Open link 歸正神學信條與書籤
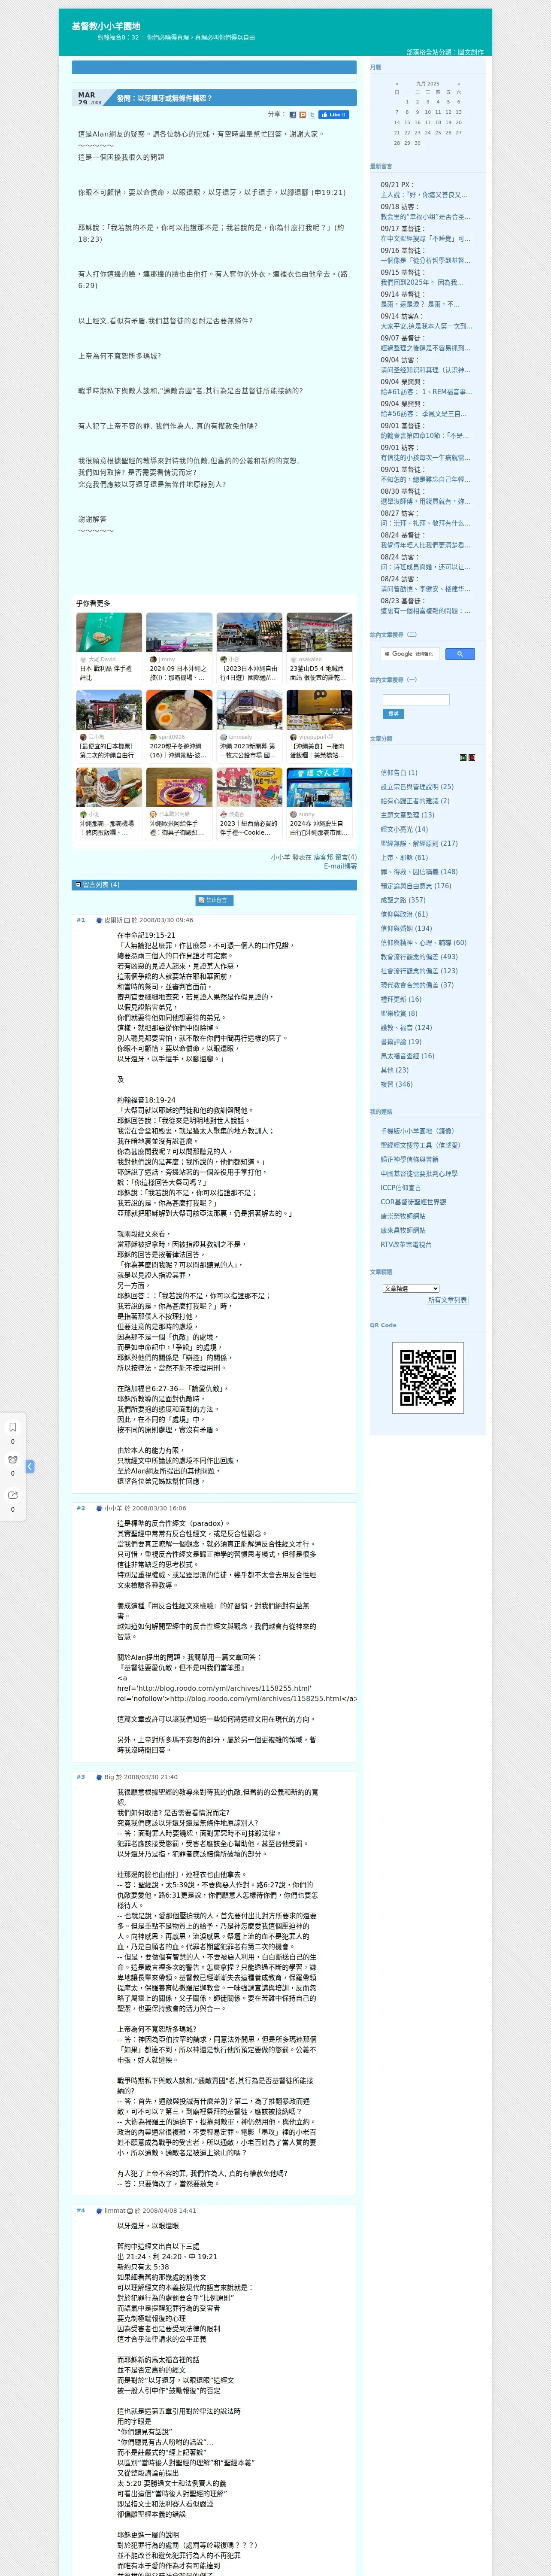The image size is (551, 2576). 409,1160
